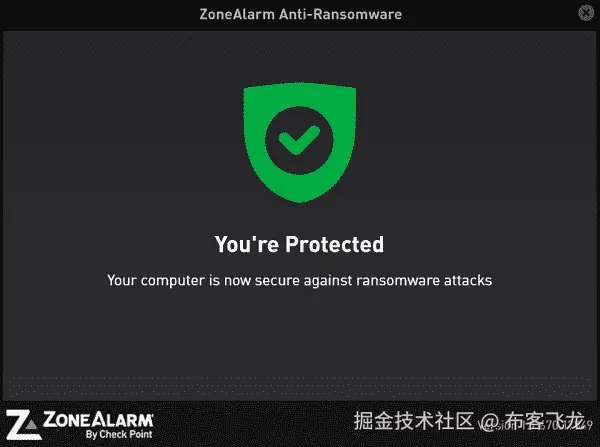600x447 pixels.
Task: Click the green checkmark inside the shield
Action: 299,140
